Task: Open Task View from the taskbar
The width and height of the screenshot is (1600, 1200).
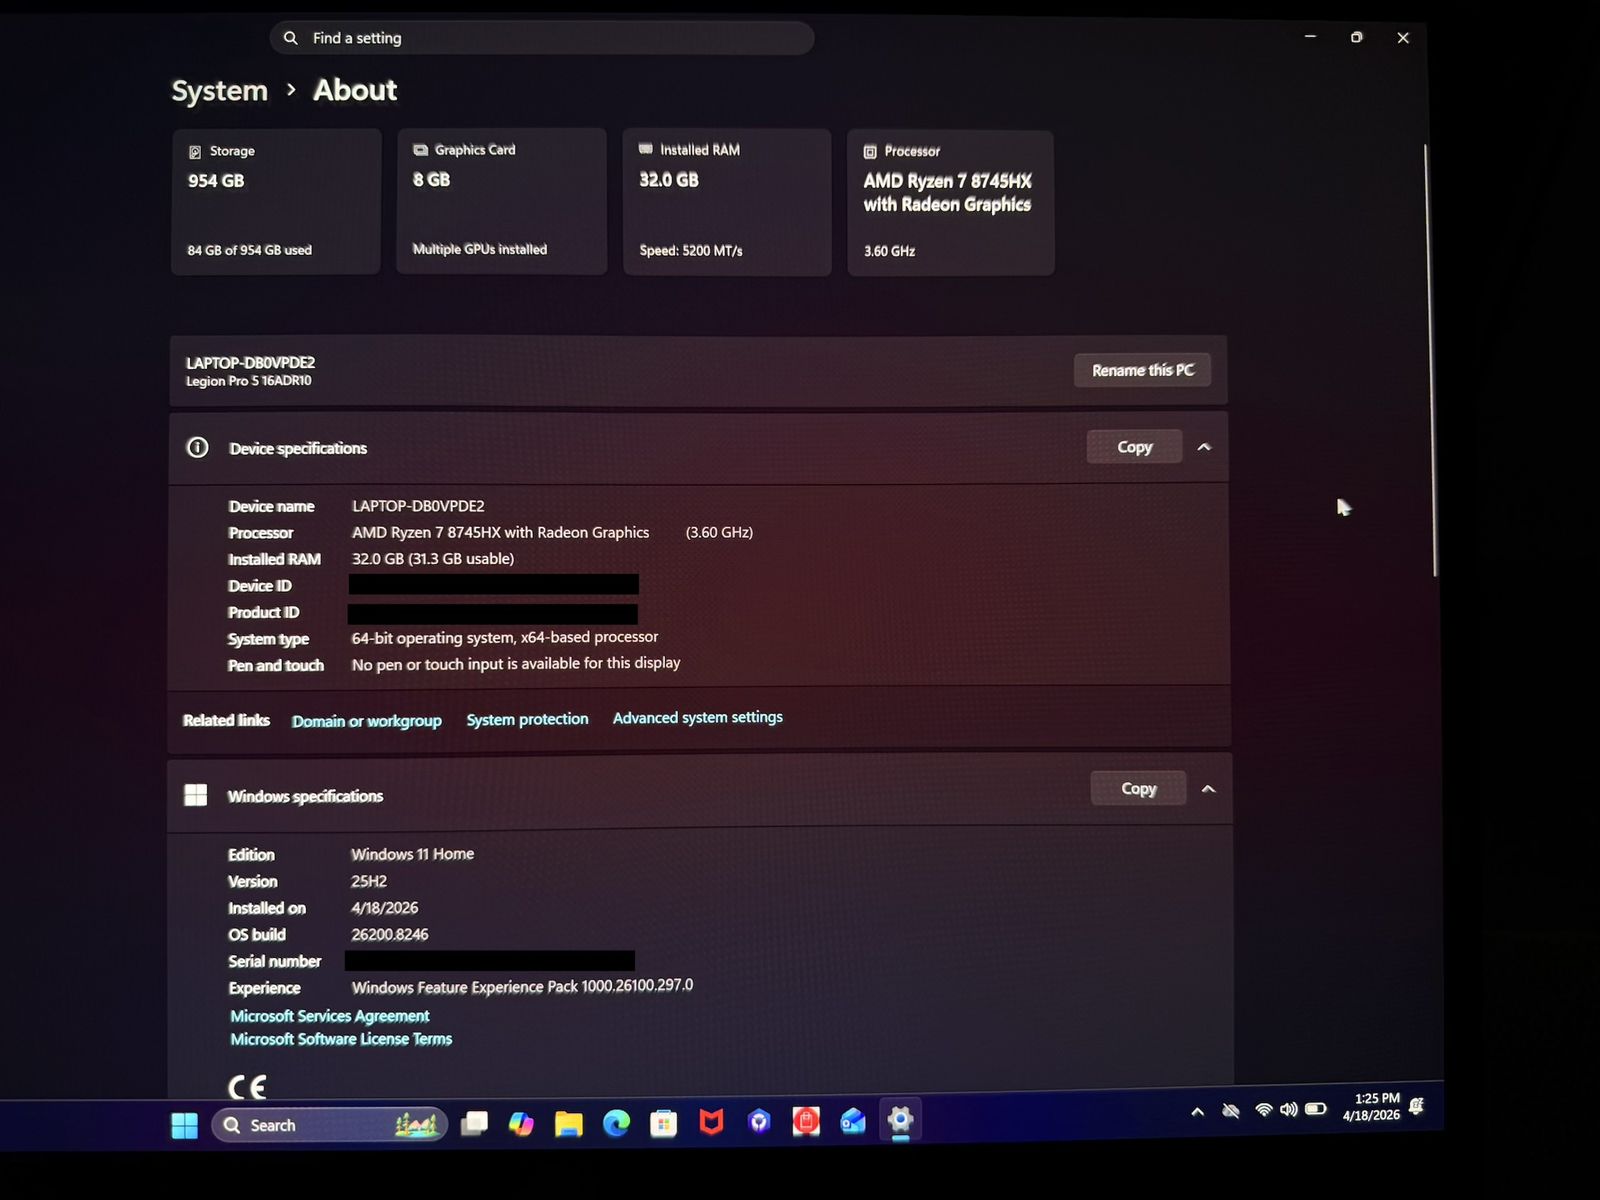Action: pyautogui.click(x=474, y=1124)
